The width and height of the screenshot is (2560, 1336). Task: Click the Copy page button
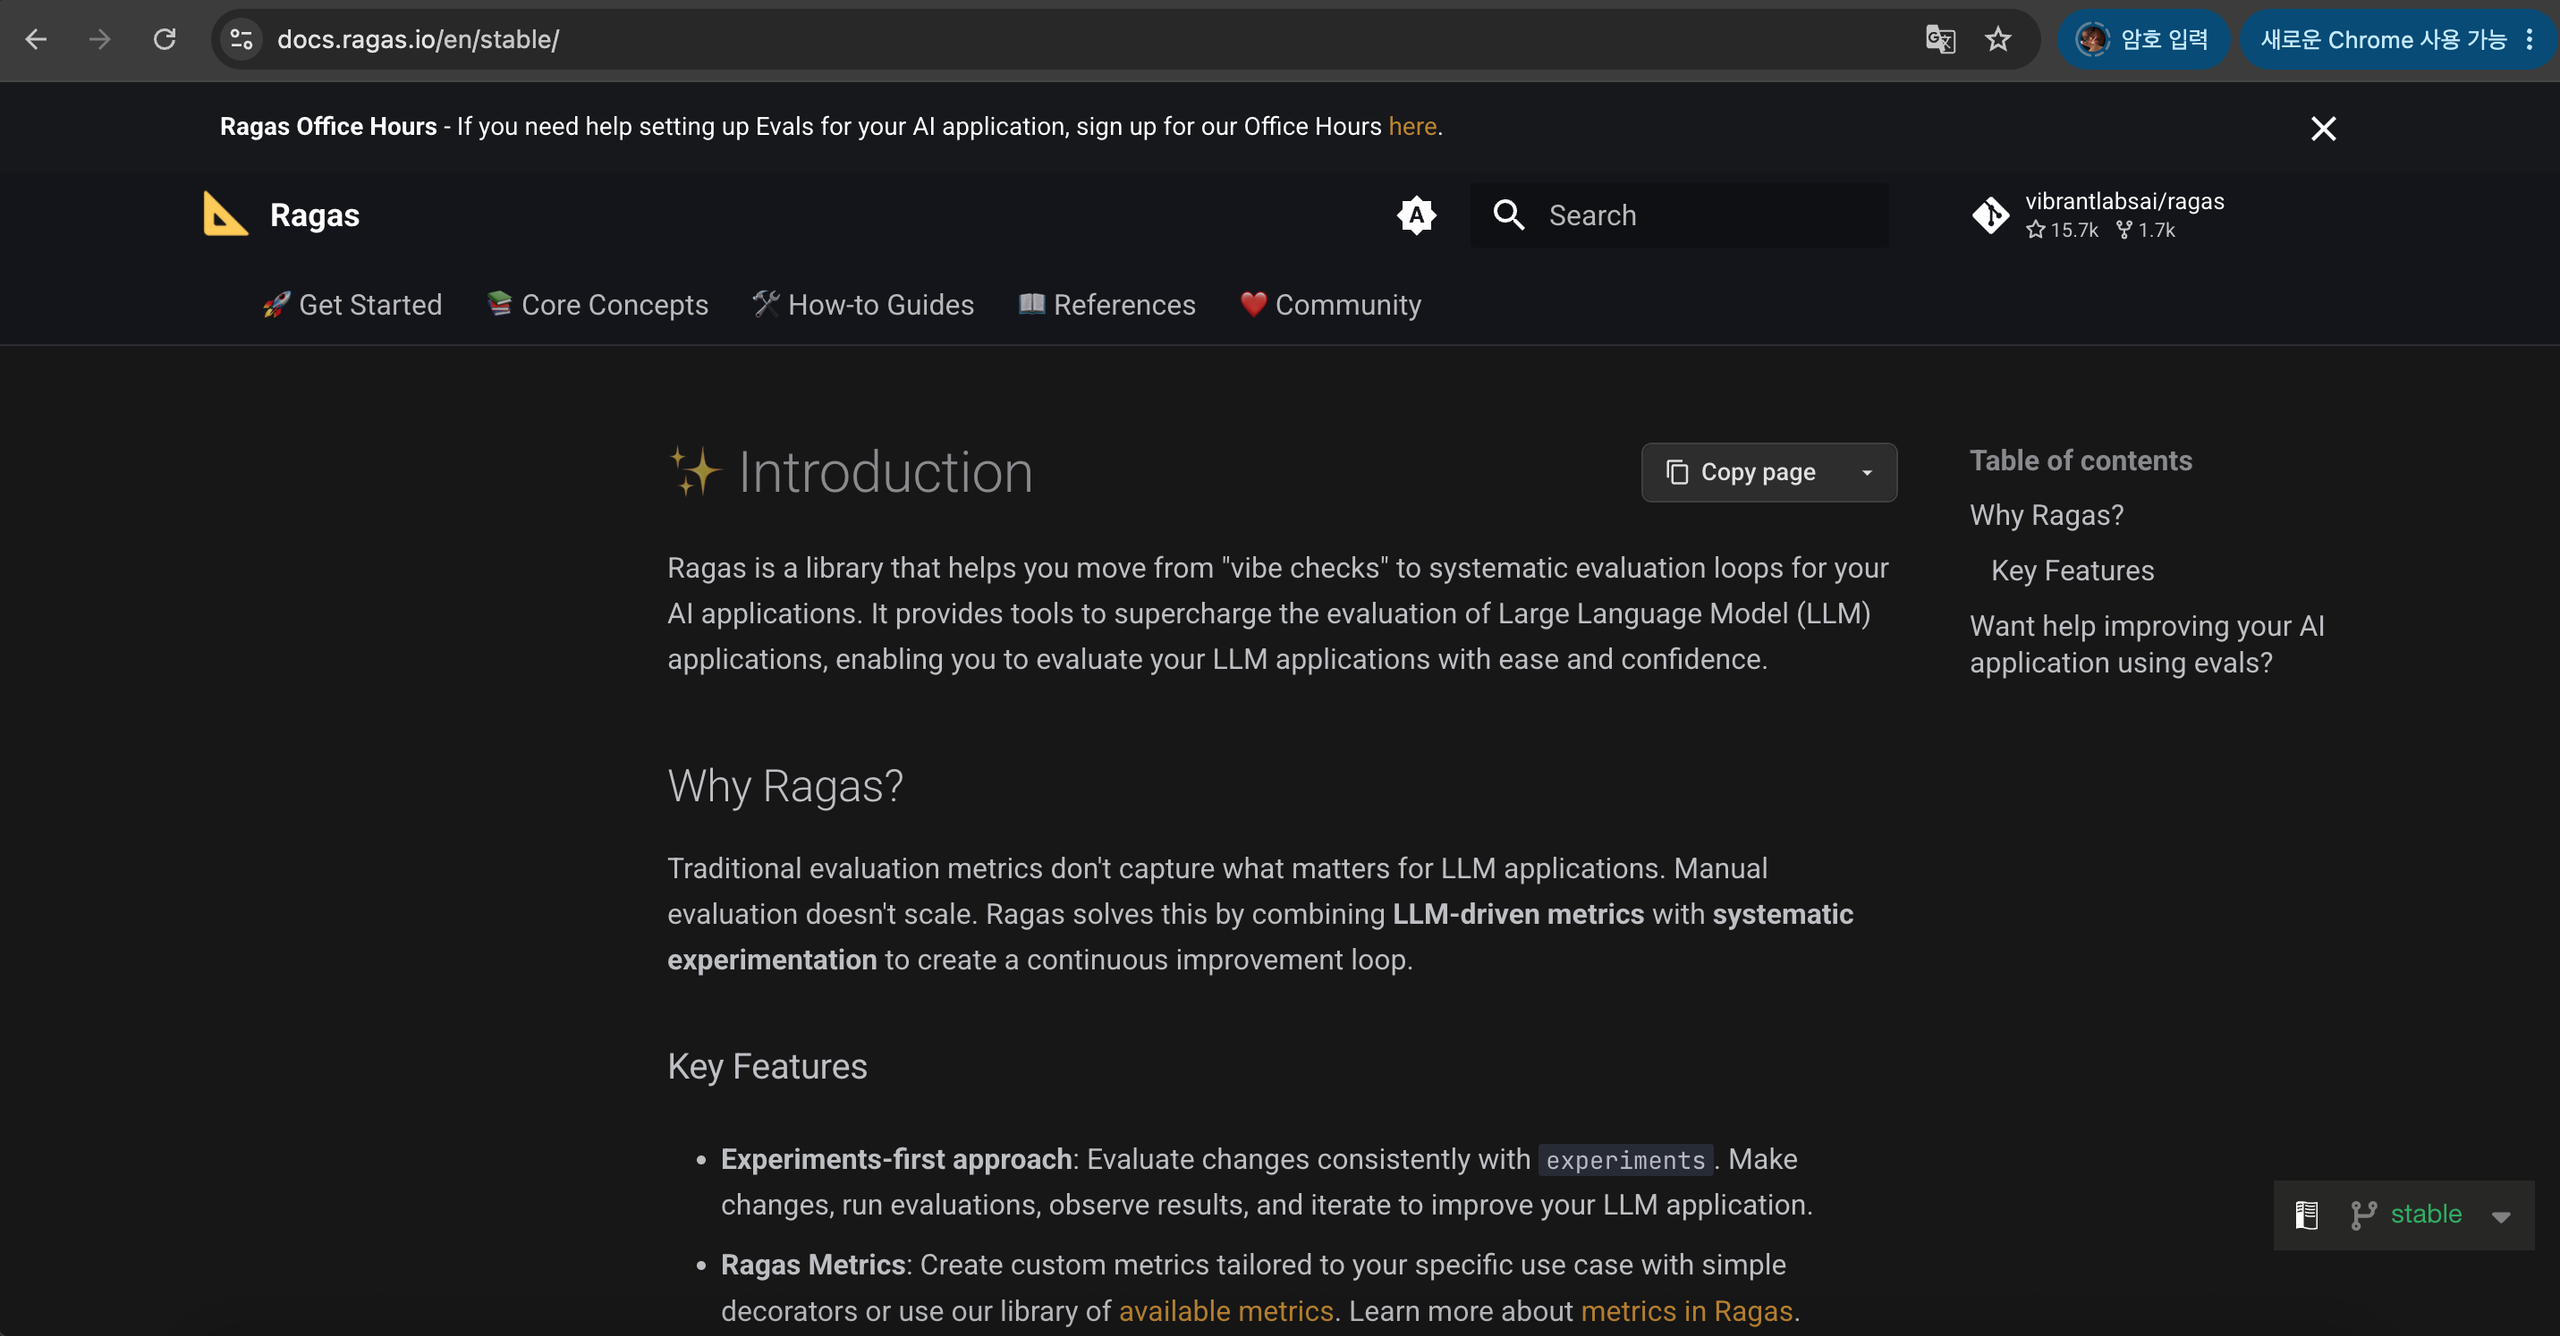[x=1741, y=472]
